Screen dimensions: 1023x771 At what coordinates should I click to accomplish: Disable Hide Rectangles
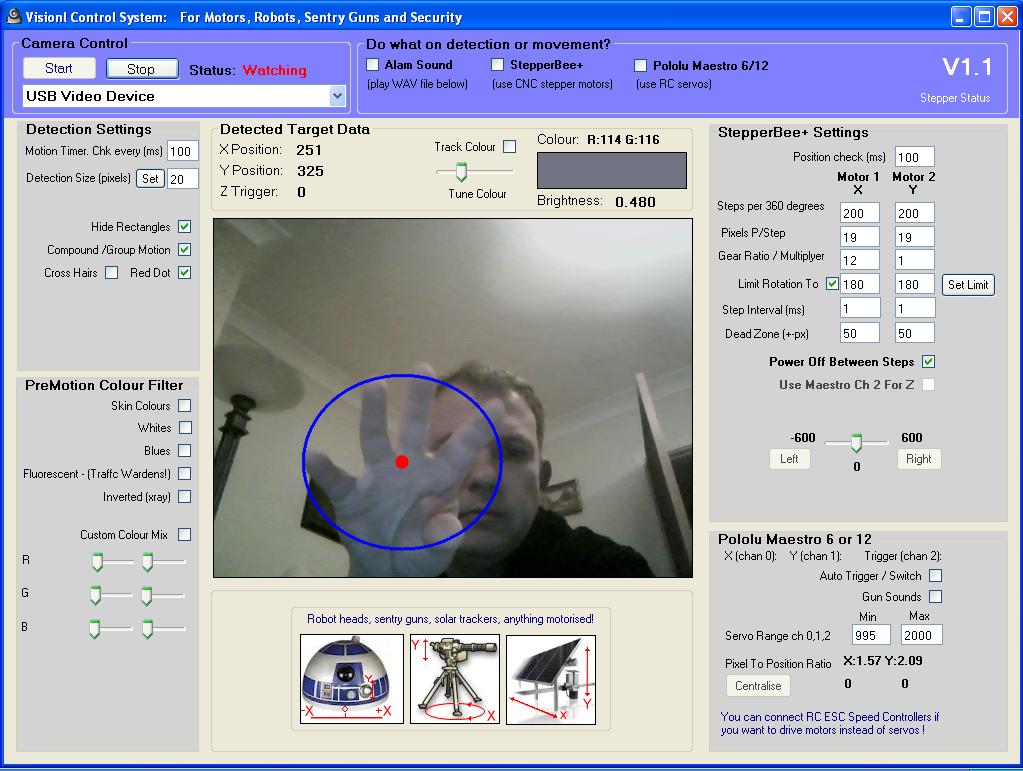(x=186, y=226)
